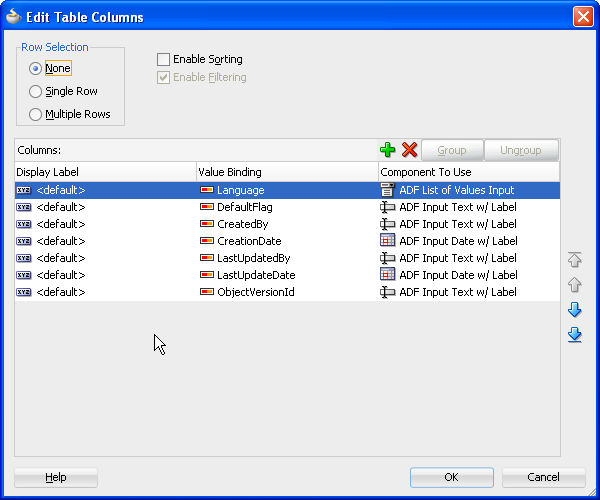Click the label icon in Language row
Screen dimensions: 600x500
click(24, 190)
